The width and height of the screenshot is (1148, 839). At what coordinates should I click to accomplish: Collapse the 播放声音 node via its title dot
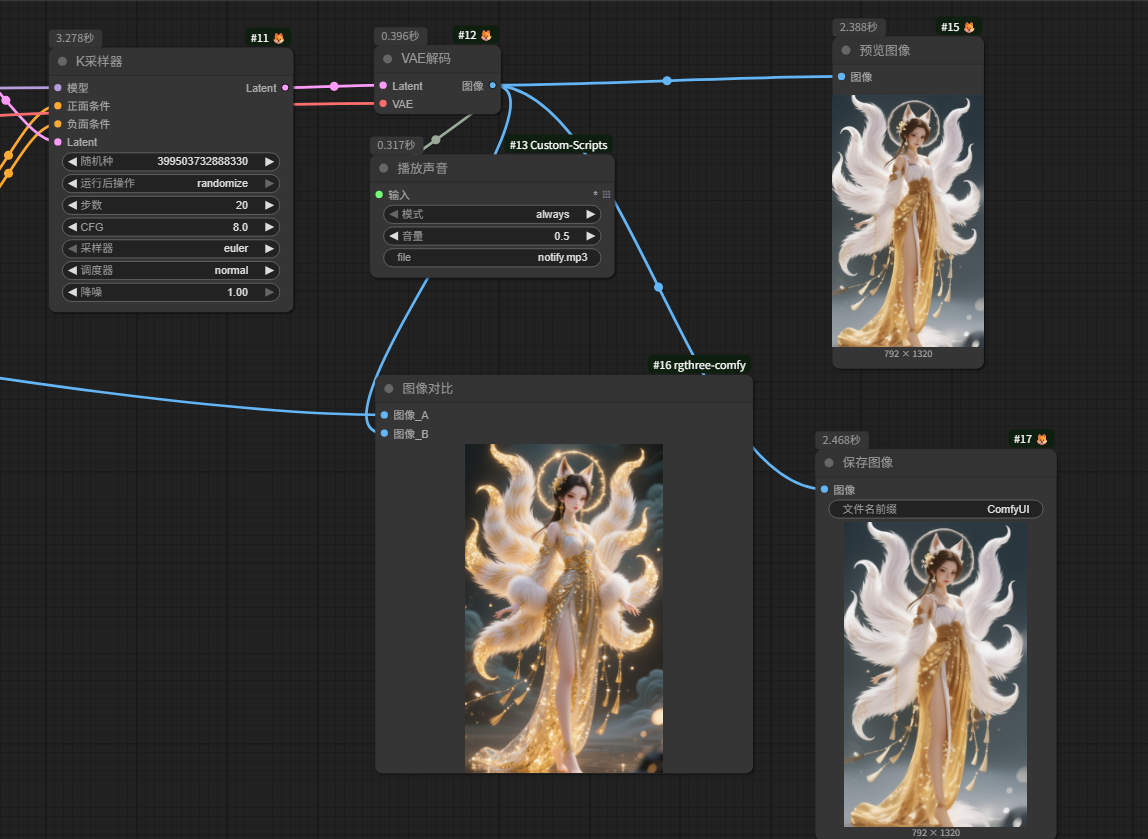tap(384, 168)
